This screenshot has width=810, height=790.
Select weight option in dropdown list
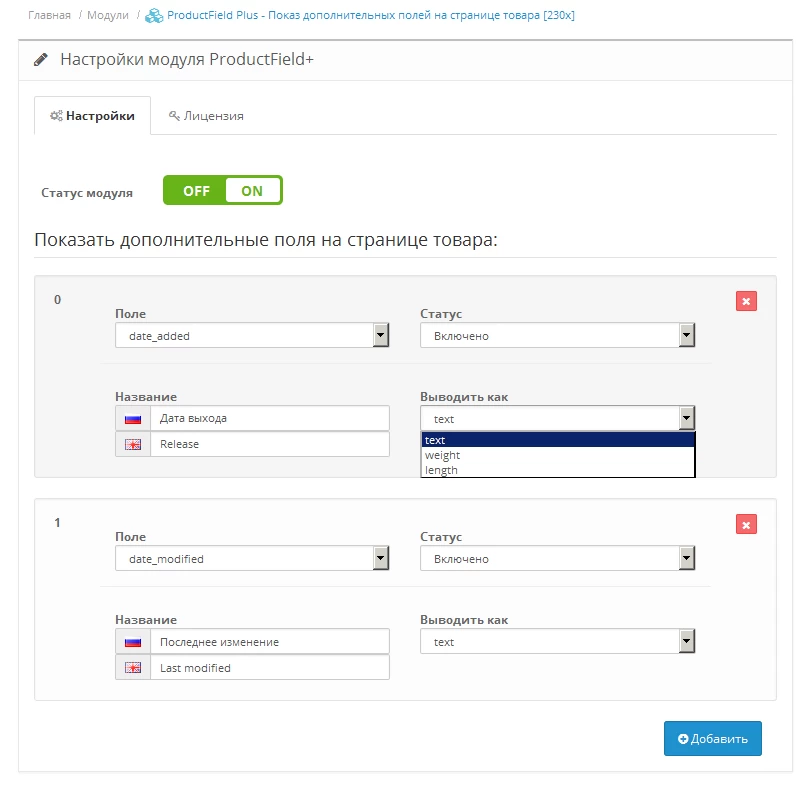coord(558,455)
